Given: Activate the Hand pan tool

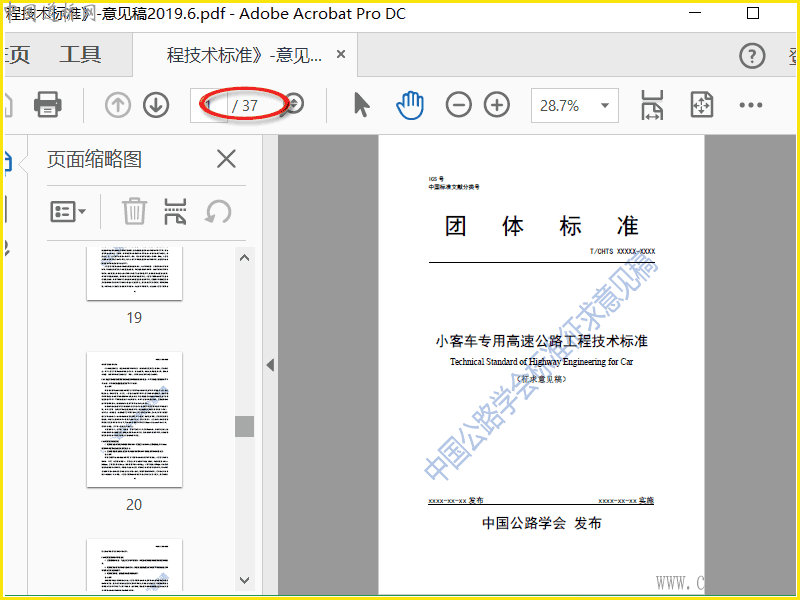Looking at the screenshot, I should pyautogui.click(x=410, y=105).
